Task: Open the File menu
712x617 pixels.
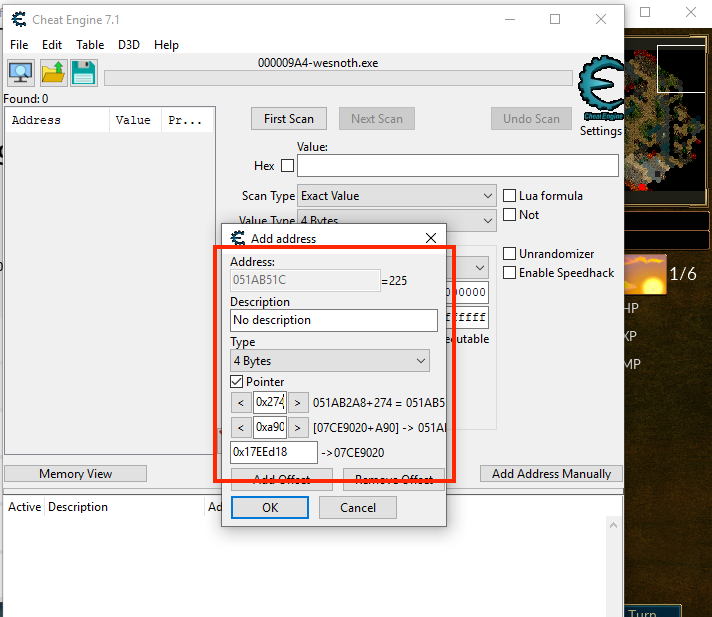Action: point(19,44)
